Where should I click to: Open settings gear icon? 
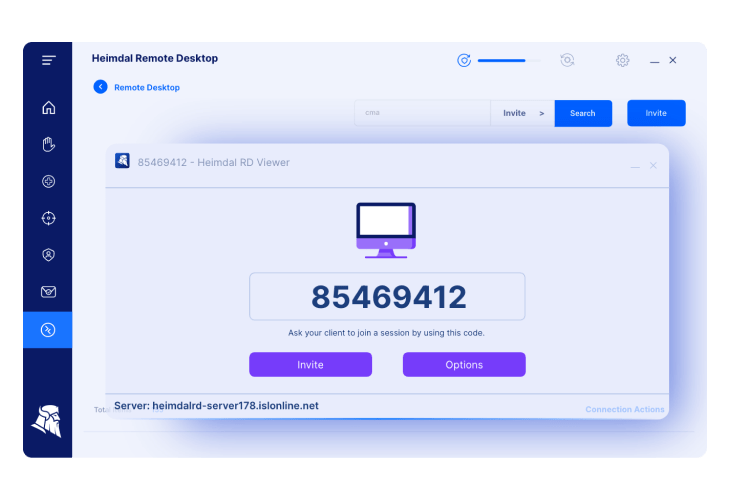click(622, 60)
